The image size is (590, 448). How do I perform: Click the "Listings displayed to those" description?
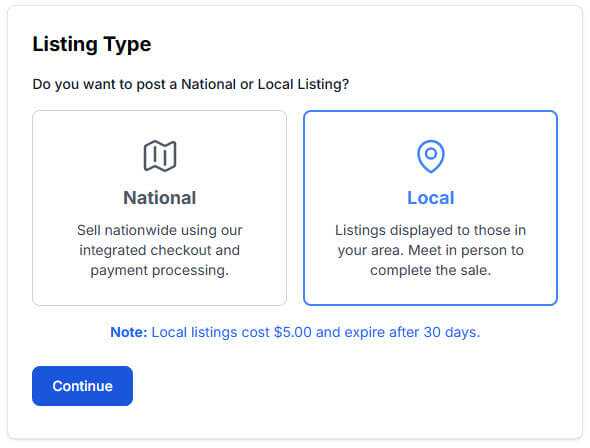point(430,250)
